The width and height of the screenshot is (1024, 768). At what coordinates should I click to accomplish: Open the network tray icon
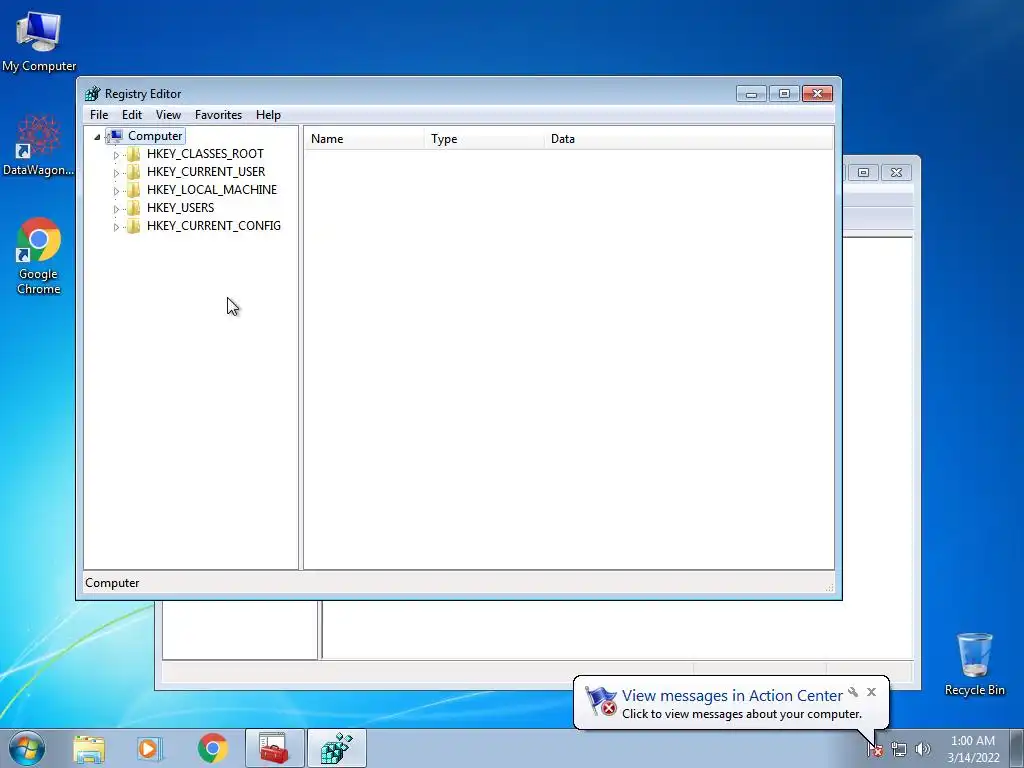899,750
